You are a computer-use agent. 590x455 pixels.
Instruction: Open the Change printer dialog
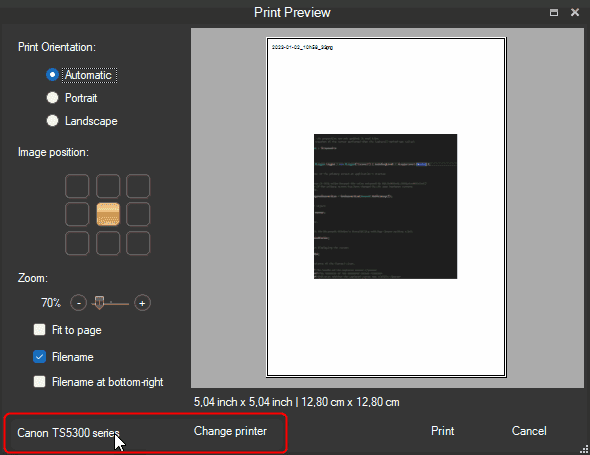tap(230, 431)
